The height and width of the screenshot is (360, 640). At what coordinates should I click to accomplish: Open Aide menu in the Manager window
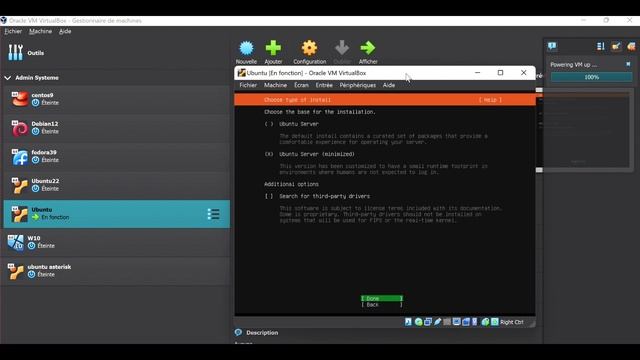pos(65,31)
